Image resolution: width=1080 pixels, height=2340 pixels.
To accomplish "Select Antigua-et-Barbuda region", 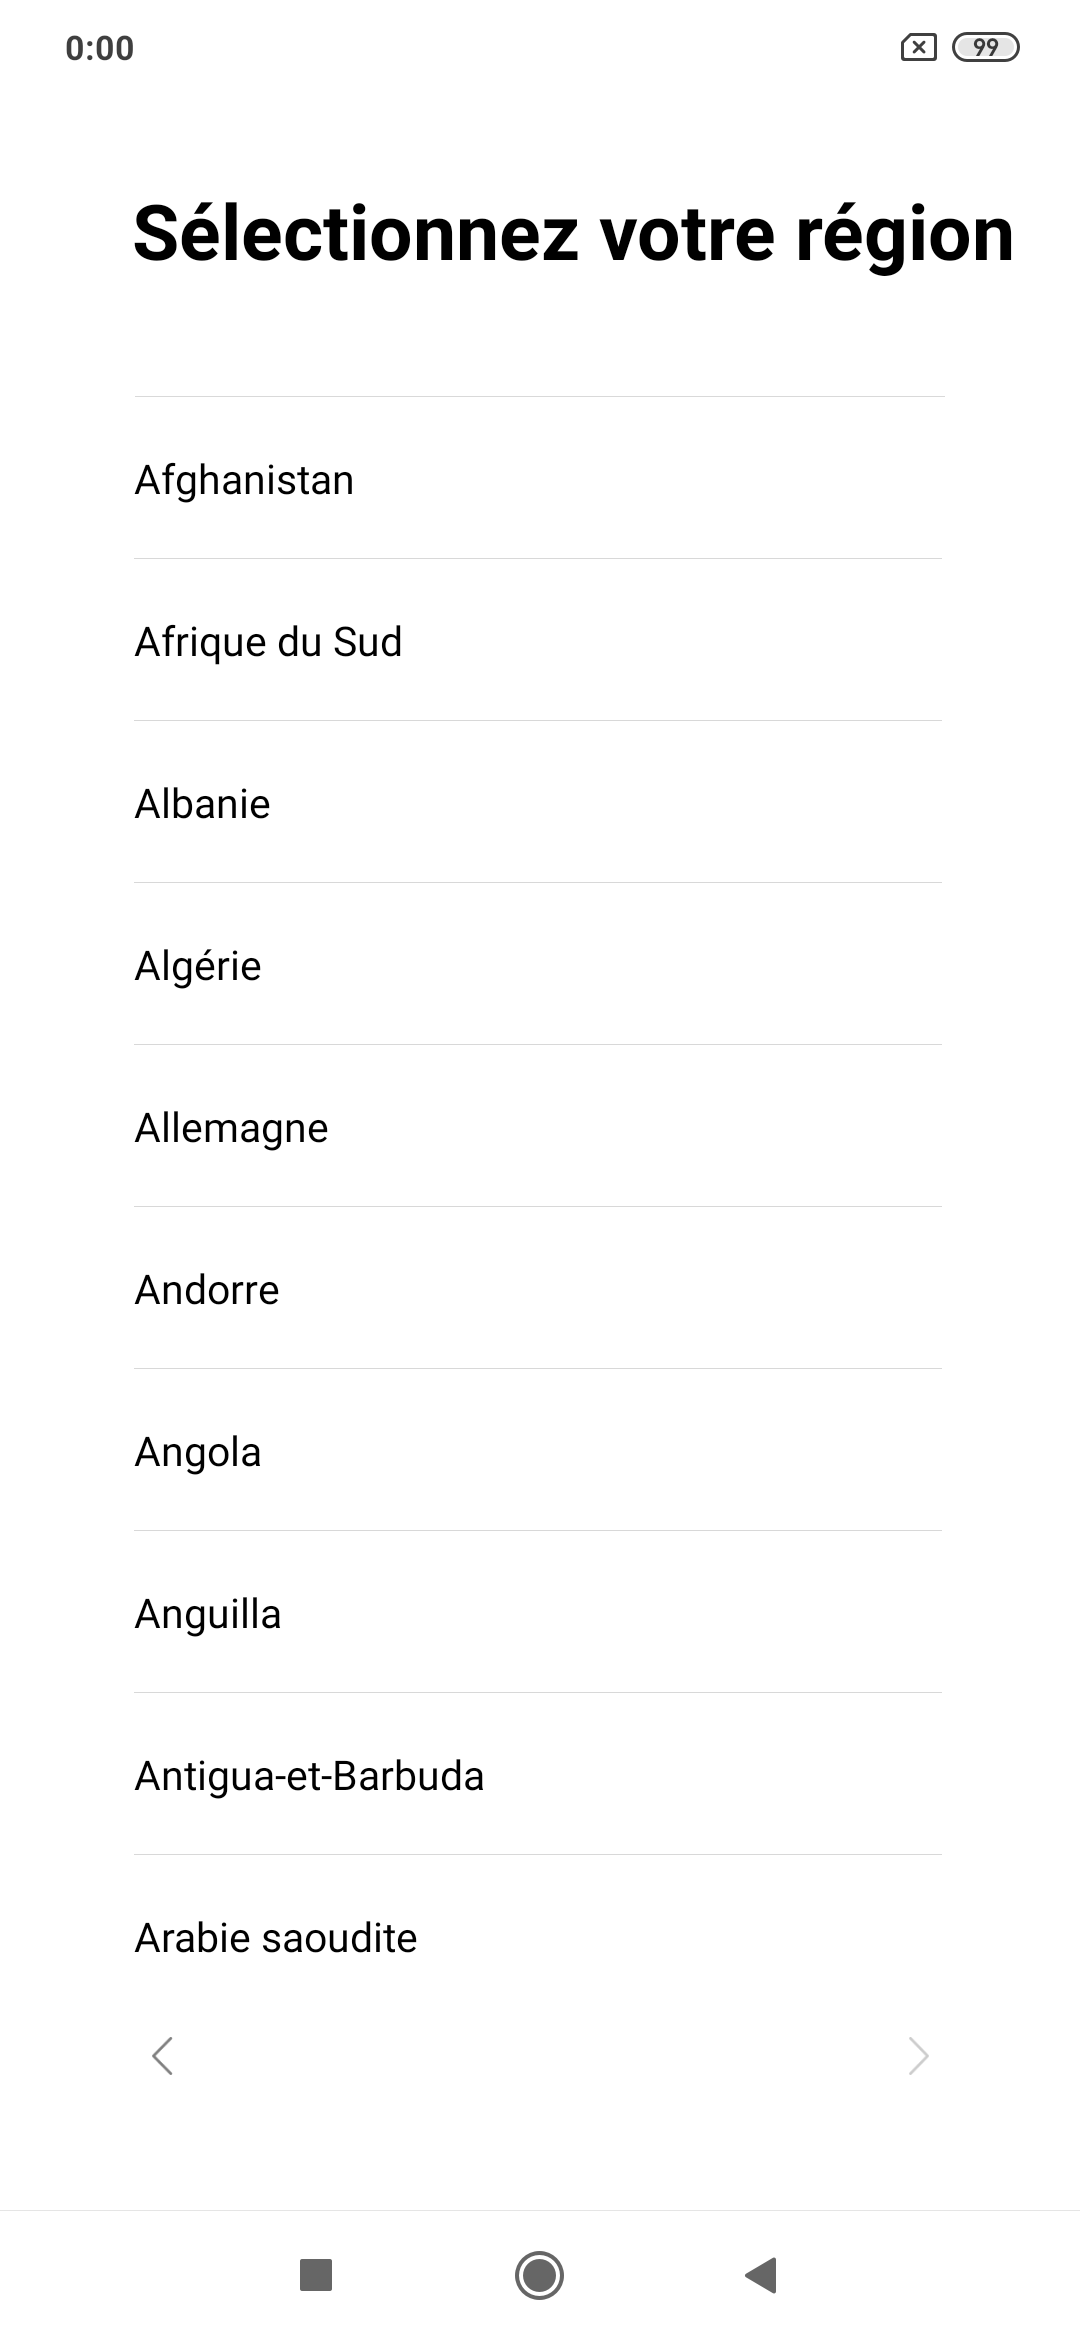I will point(309,1776).
